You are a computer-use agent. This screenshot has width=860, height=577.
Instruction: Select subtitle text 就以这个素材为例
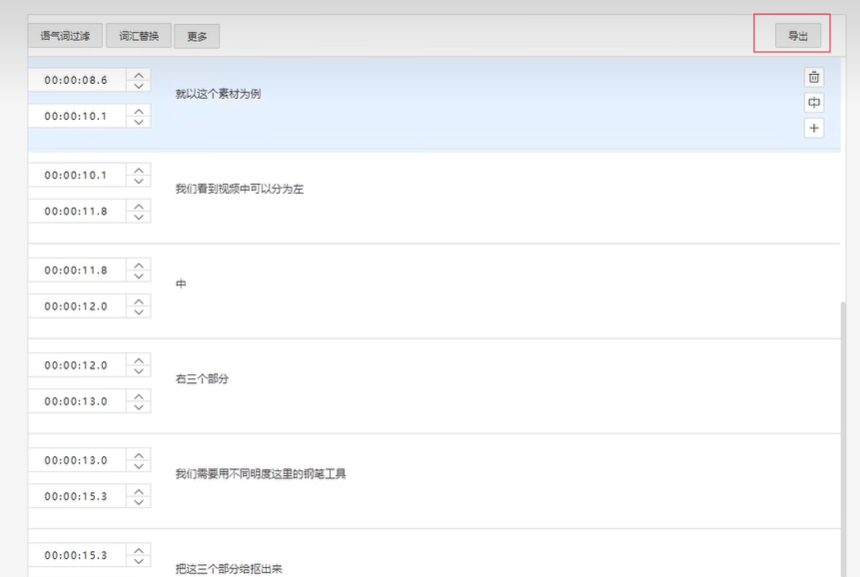pos(218,94)
